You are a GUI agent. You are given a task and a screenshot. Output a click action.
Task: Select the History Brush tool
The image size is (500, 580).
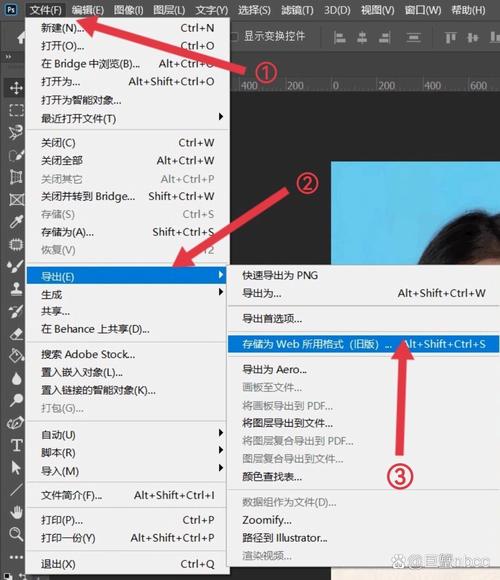point(16,311)
